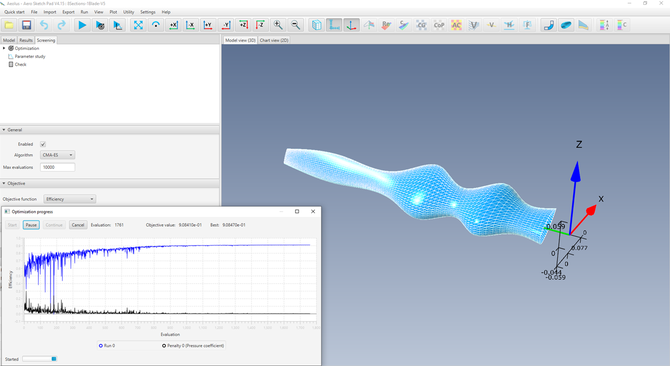Cancel the optimization progress
670x366 pixels.
(x=78, y=225)
